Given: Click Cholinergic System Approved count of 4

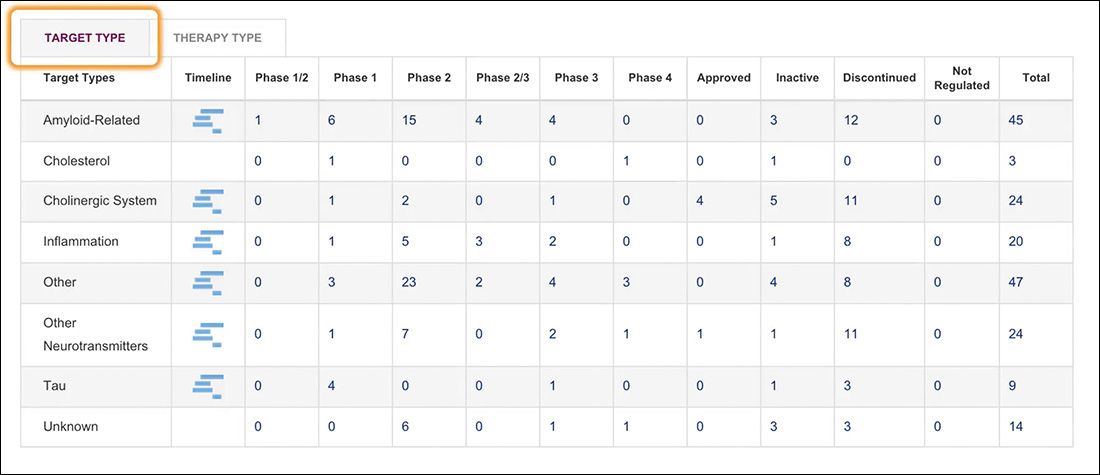Looking at the screenshot, I should (700, 201).
